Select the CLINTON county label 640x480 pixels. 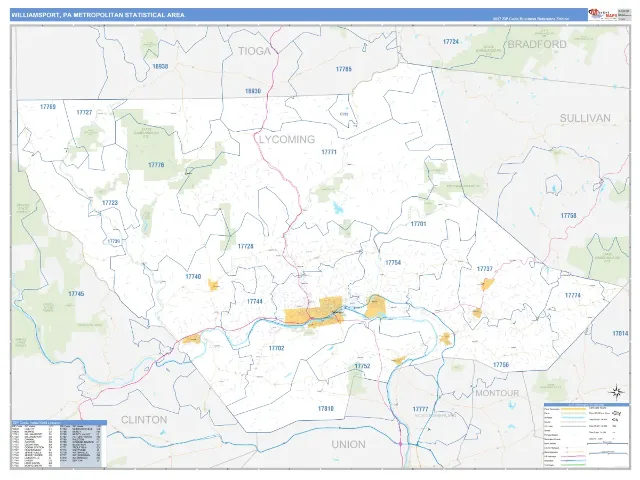pyautogui.click(x=144, y=420)
